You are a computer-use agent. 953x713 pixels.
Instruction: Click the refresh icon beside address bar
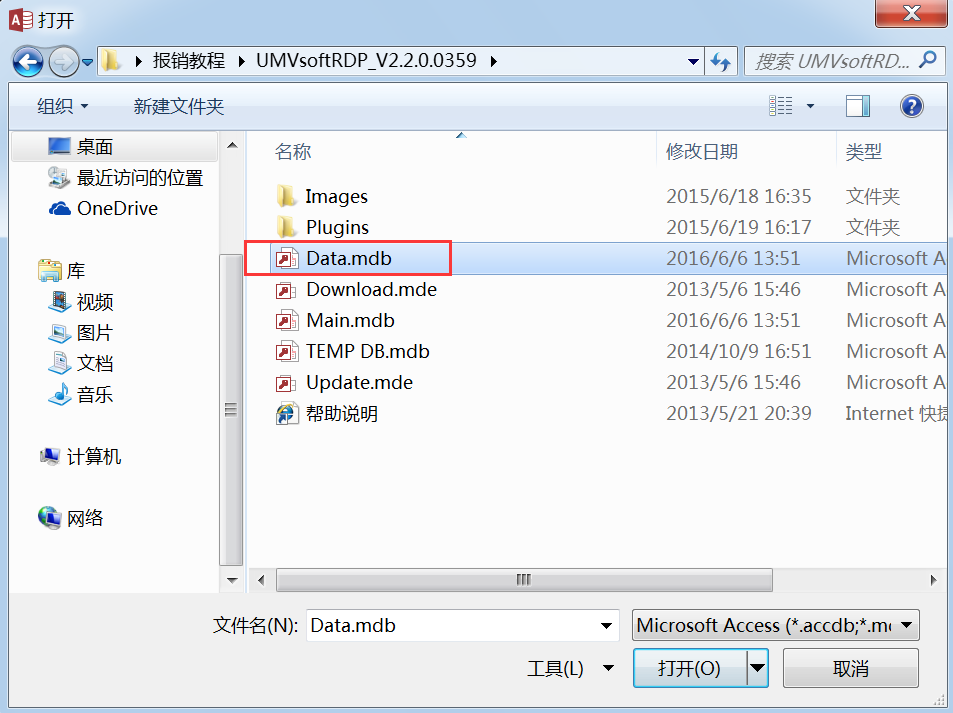721,61
